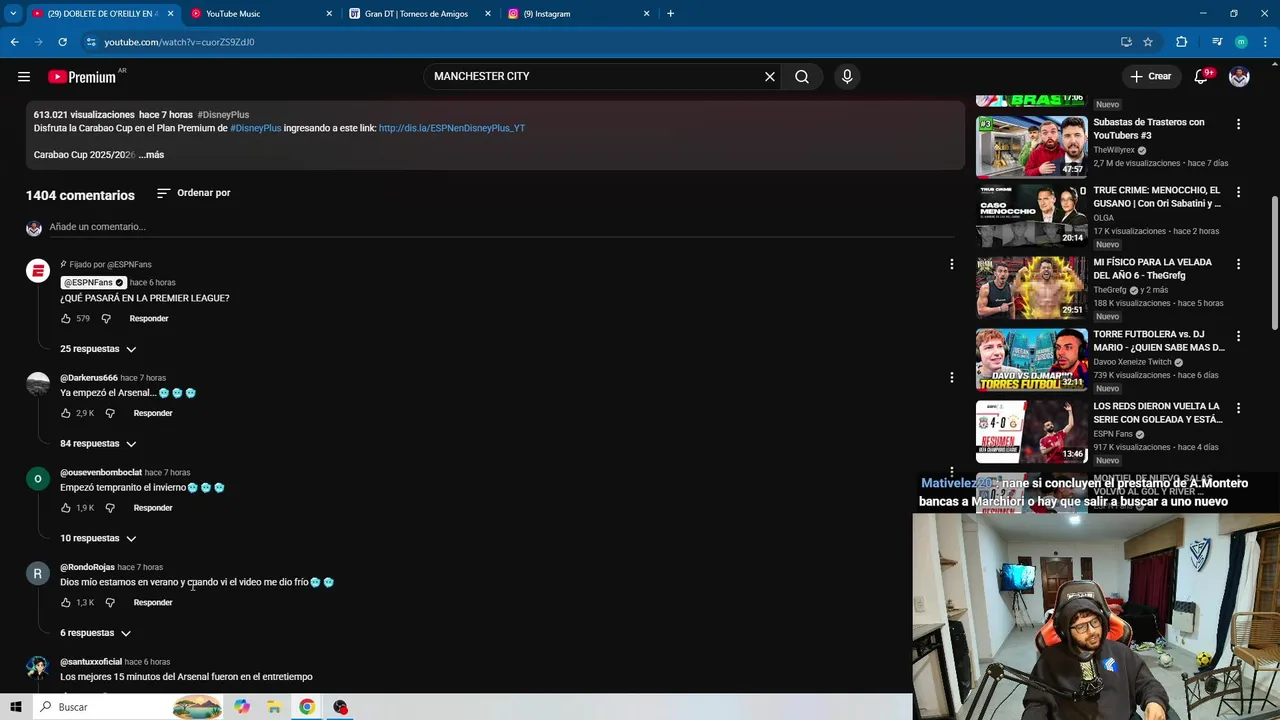Open the Windows Start menu
The height and width of the screenshot is (720, 1280).
[x=15, y=707]
